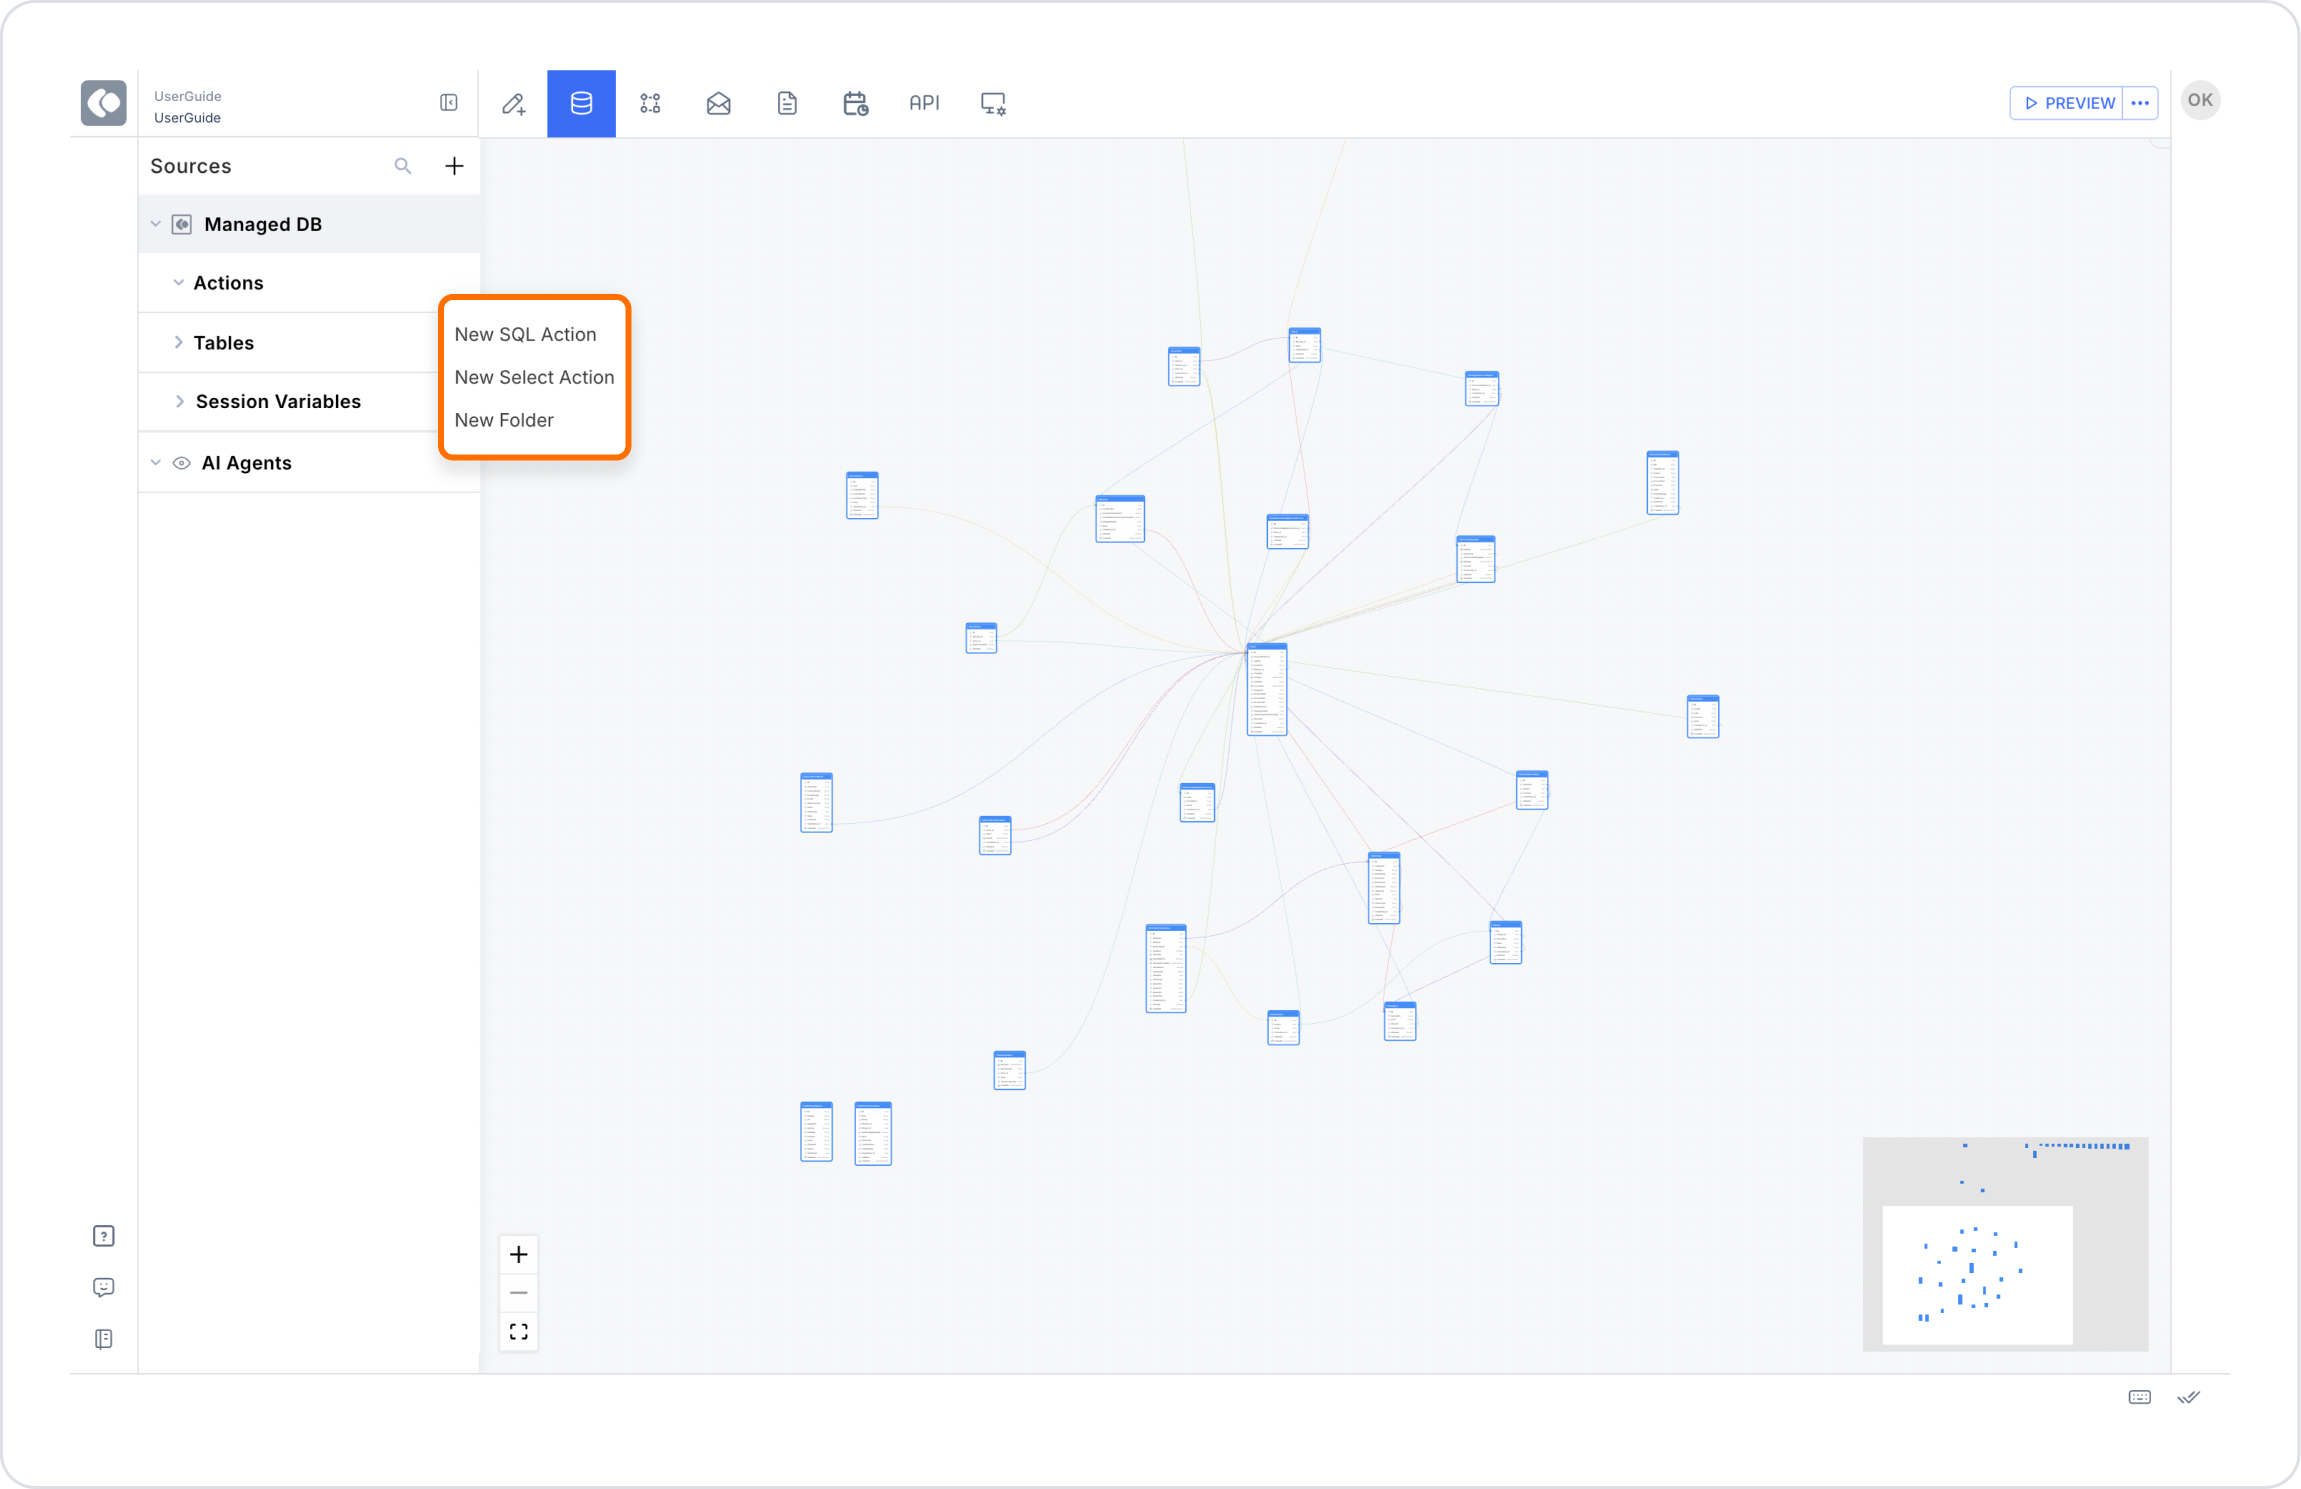Expand the Tables section

coord(179,343)
